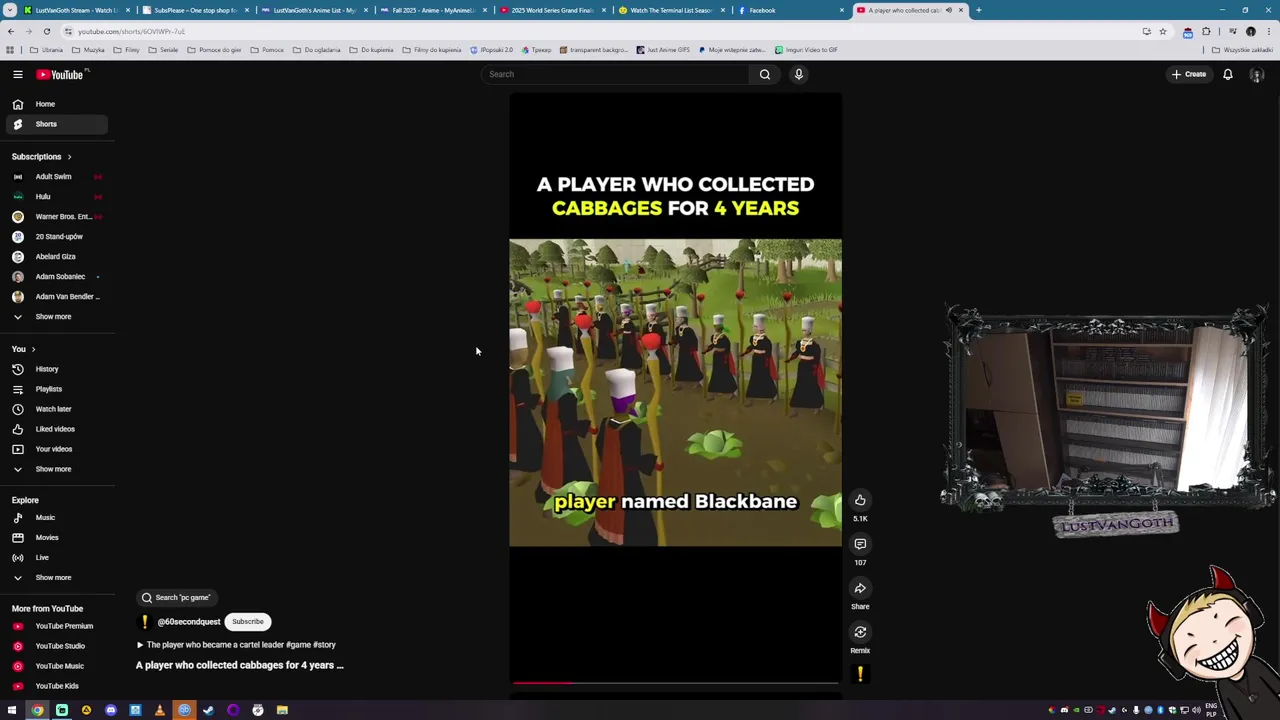Seek on the Short's red progress bar
1280x720 pixels.
tap(675, 683)
